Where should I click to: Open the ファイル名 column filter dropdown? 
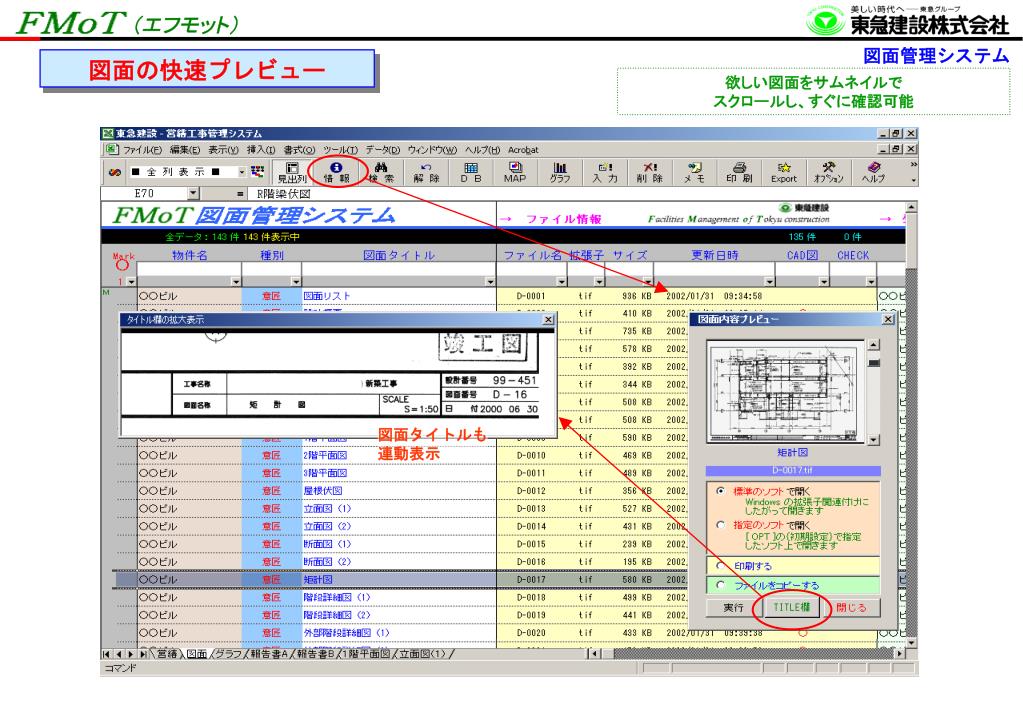click(x=561, y=281)
